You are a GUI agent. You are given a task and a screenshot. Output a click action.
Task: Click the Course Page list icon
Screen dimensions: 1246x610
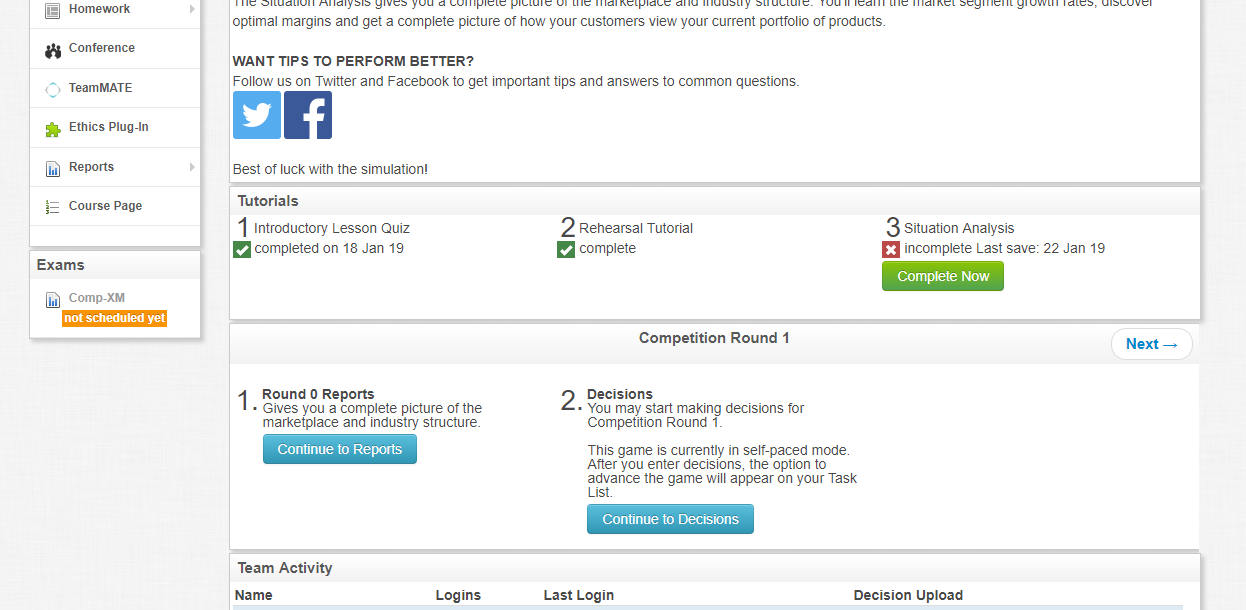(x=53, y=207)
